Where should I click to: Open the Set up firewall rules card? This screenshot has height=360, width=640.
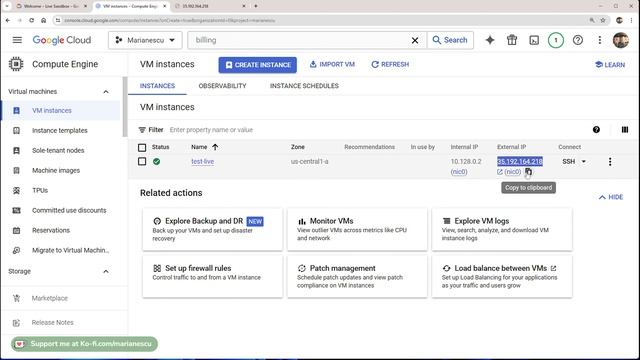tap(212, 277)
